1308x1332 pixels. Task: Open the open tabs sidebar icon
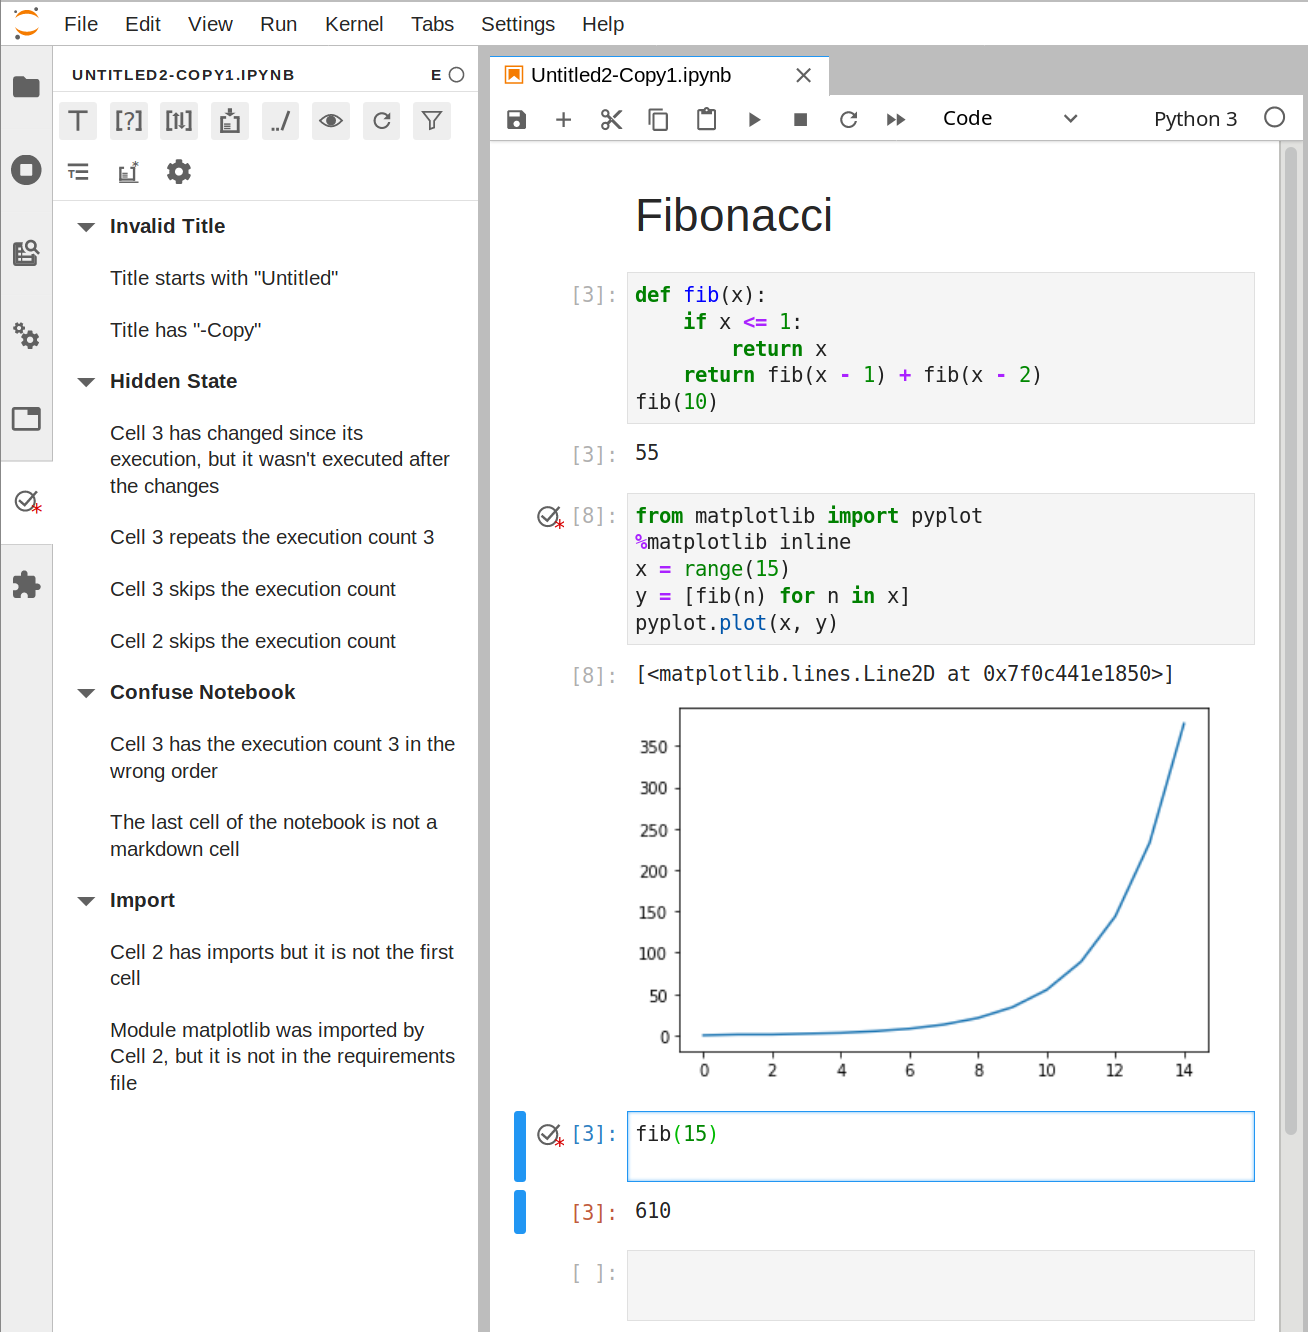pyautogui.click(x=26, y=418)
